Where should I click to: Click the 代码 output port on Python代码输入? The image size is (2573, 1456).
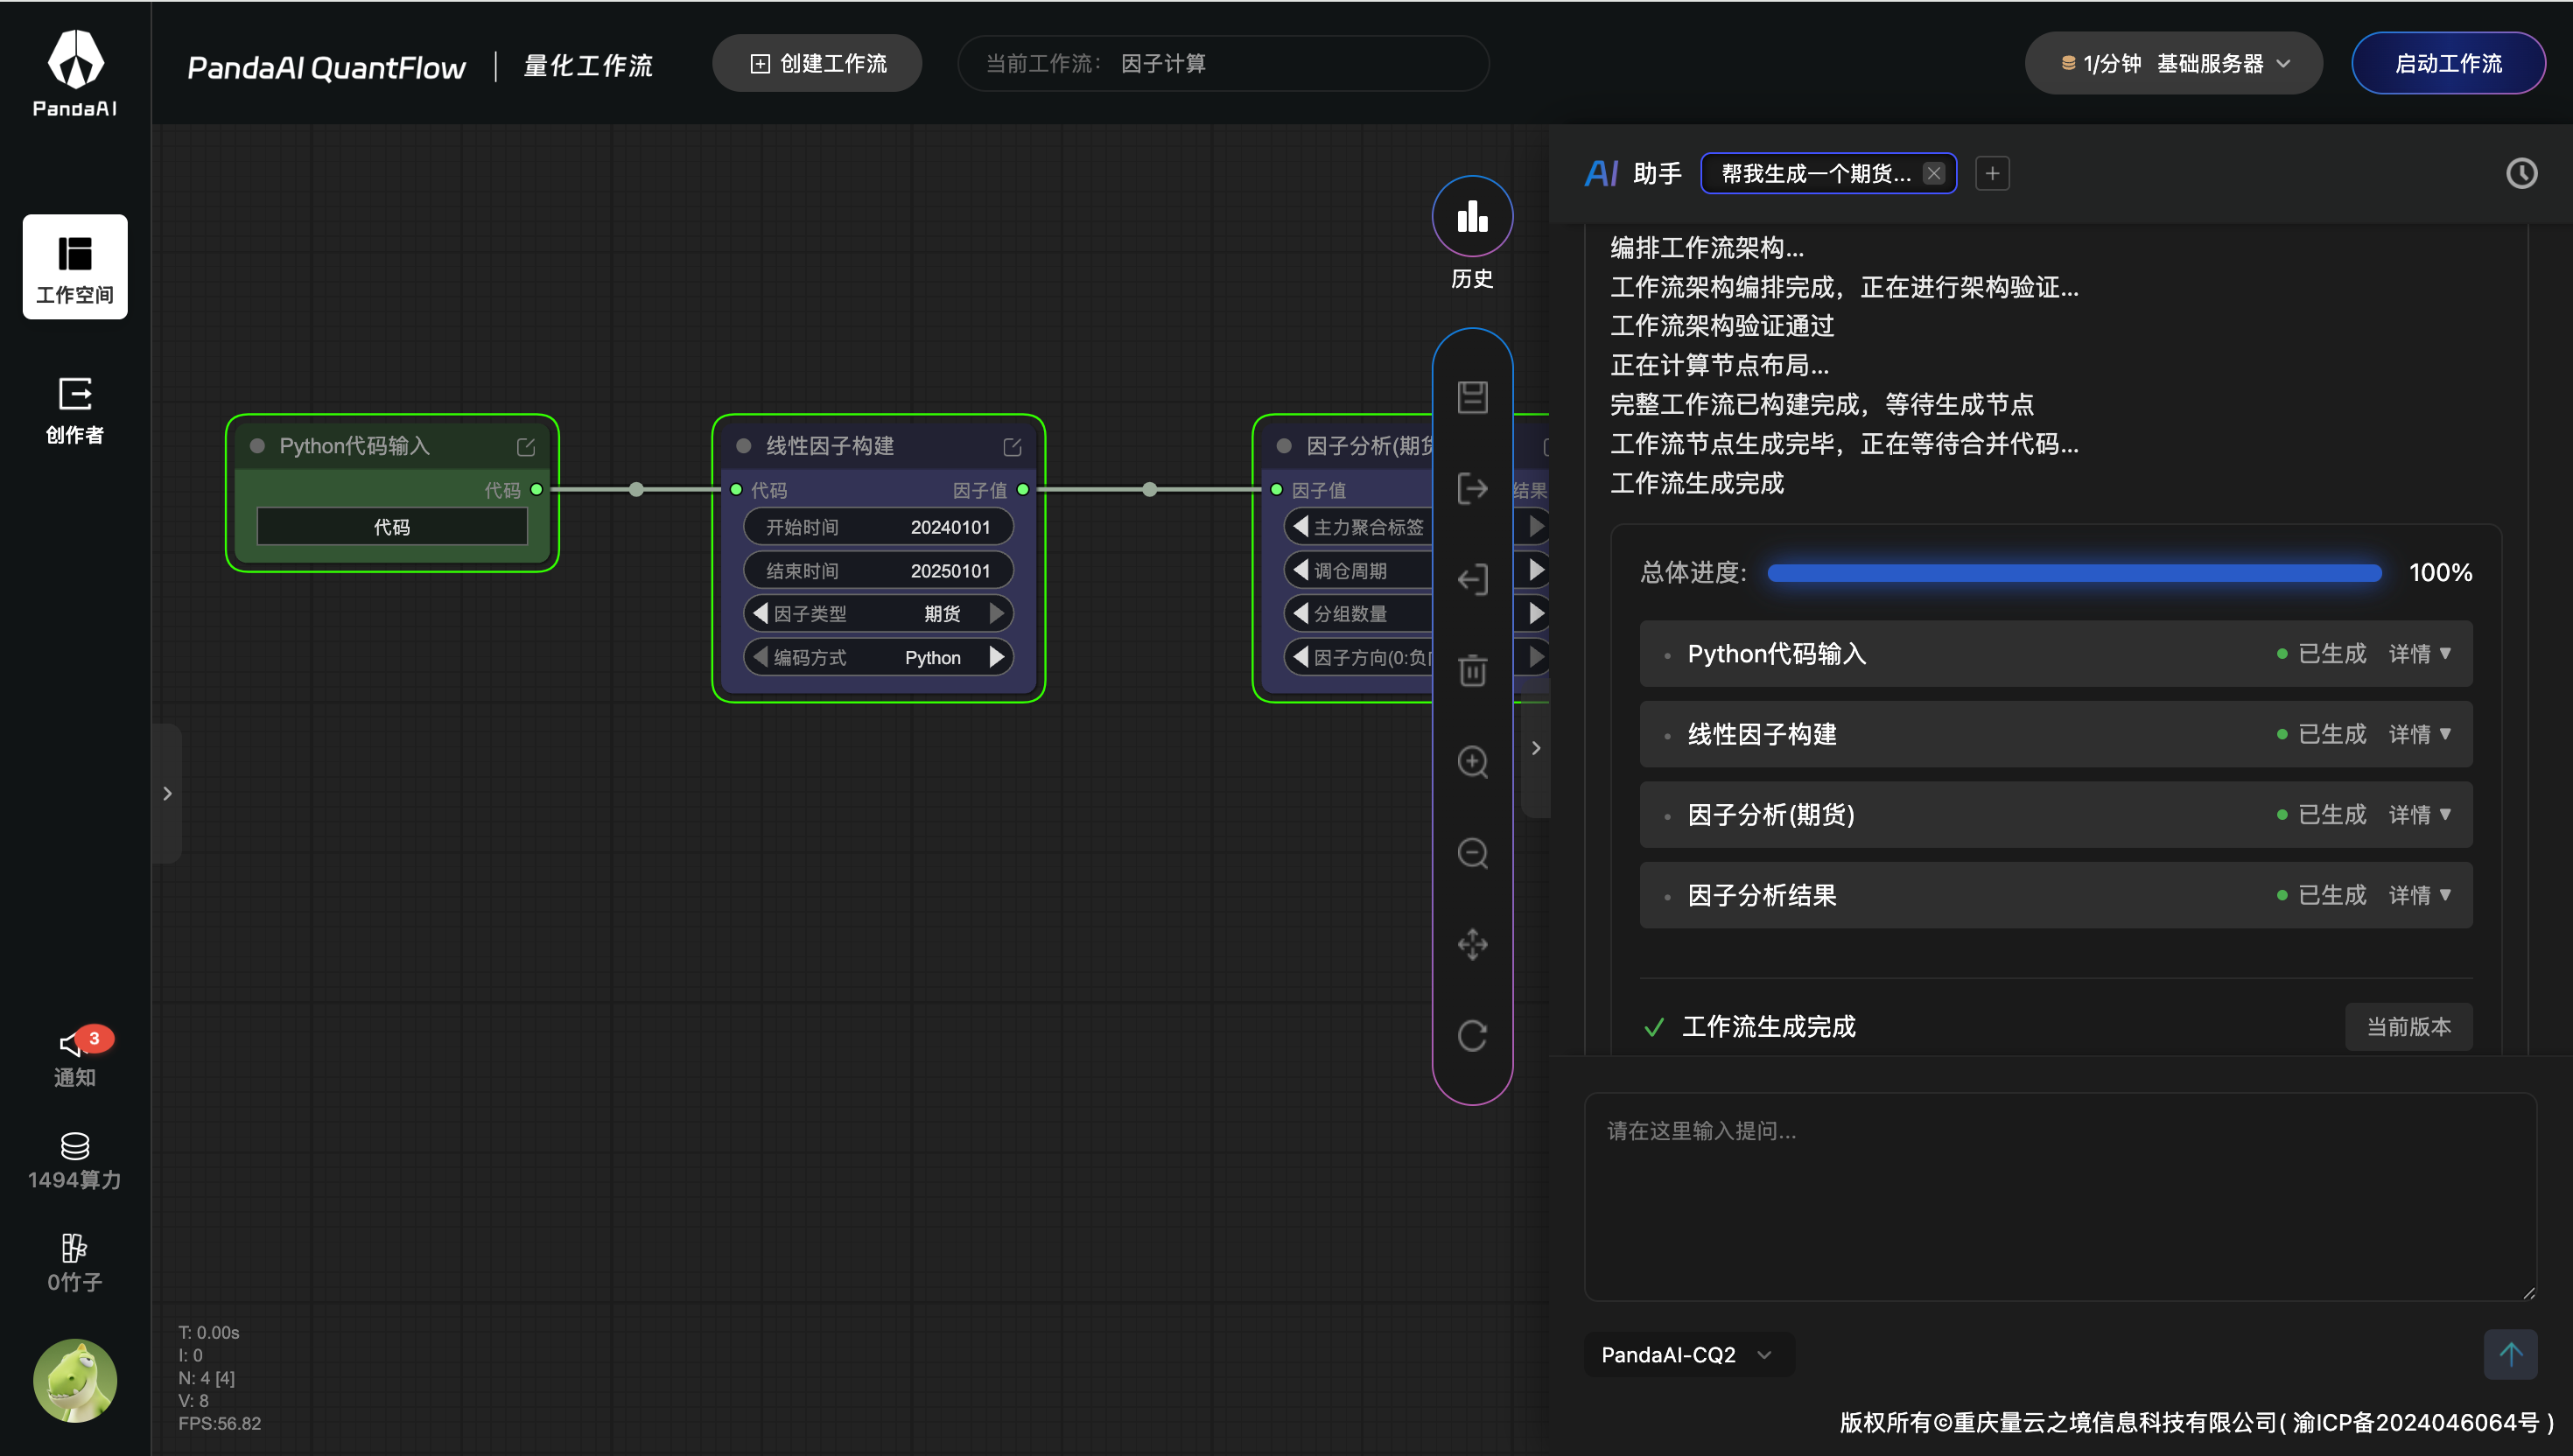click(x=537, y=489)
